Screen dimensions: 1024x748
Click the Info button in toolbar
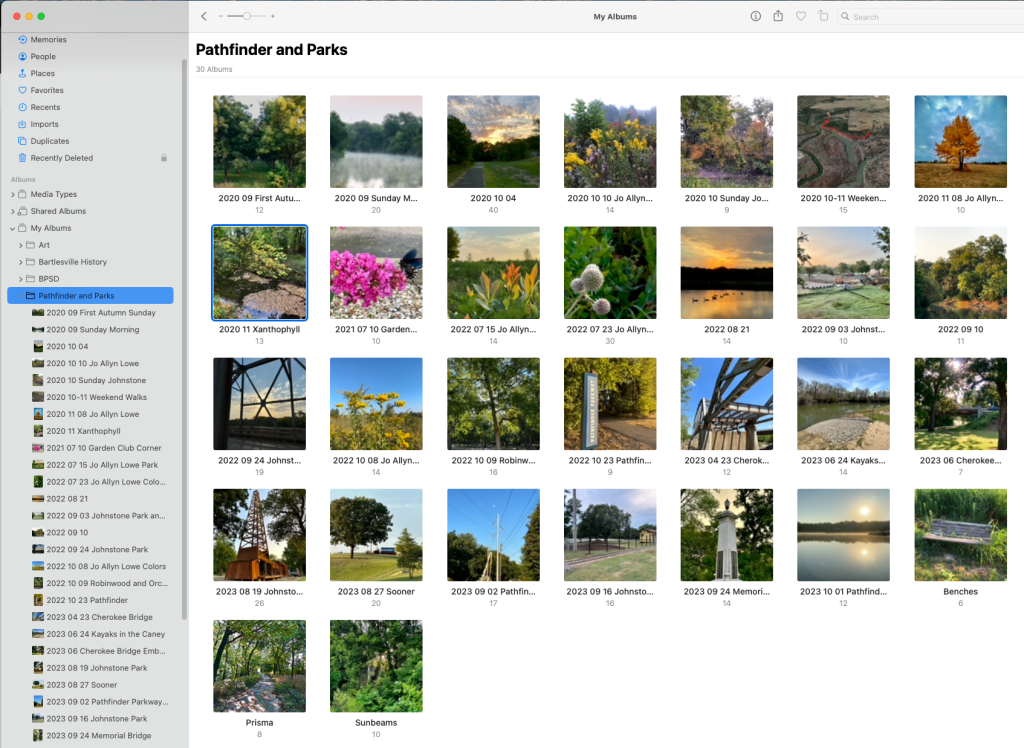(x=755, y=16)
